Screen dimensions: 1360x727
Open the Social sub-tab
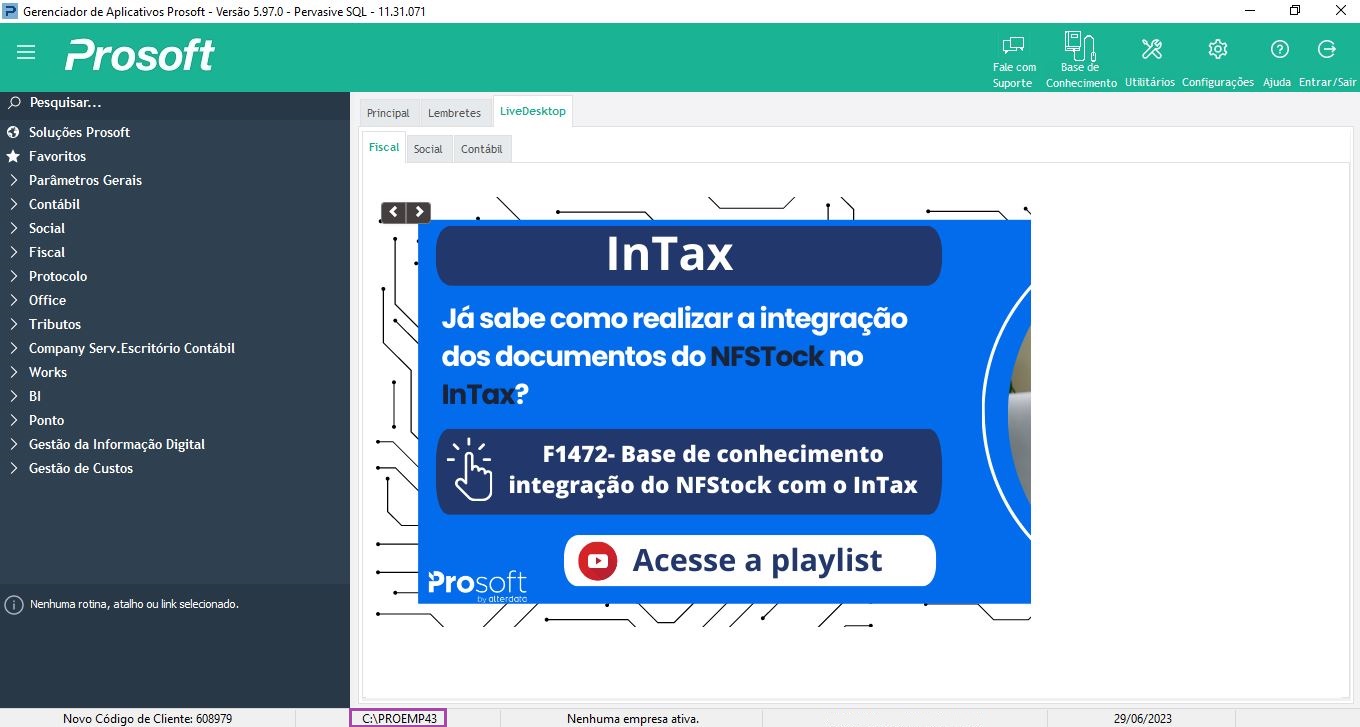tap(428, 149)
